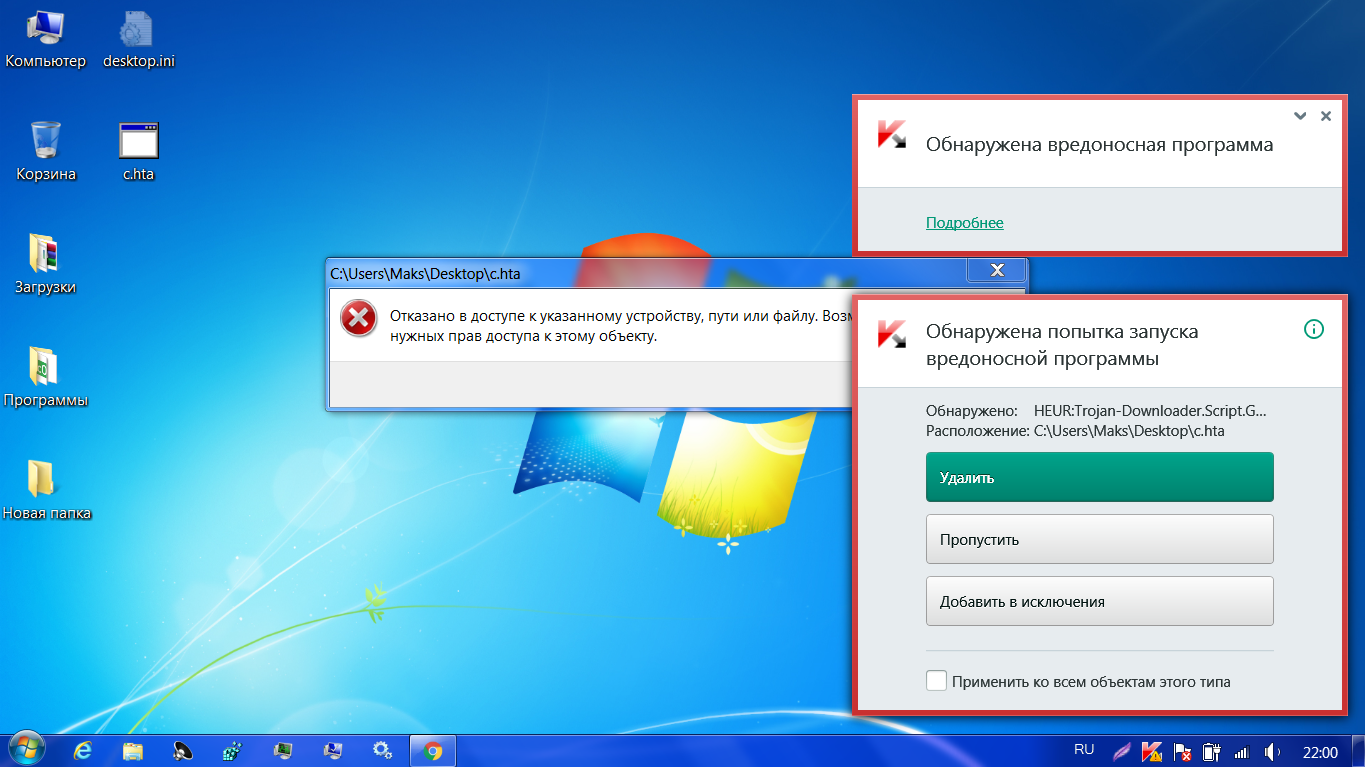Open the network signal tray icon

(x=1242, y=751)
